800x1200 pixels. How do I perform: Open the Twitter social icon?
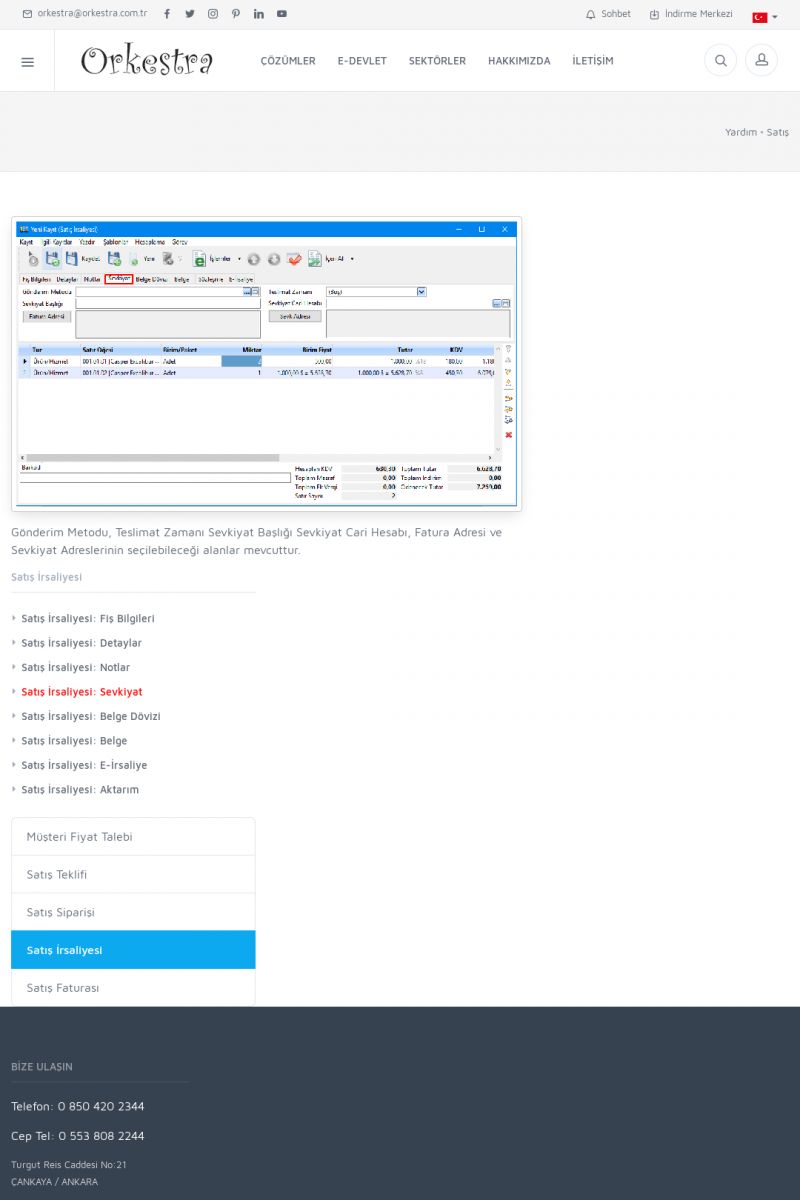click(190, 14)
